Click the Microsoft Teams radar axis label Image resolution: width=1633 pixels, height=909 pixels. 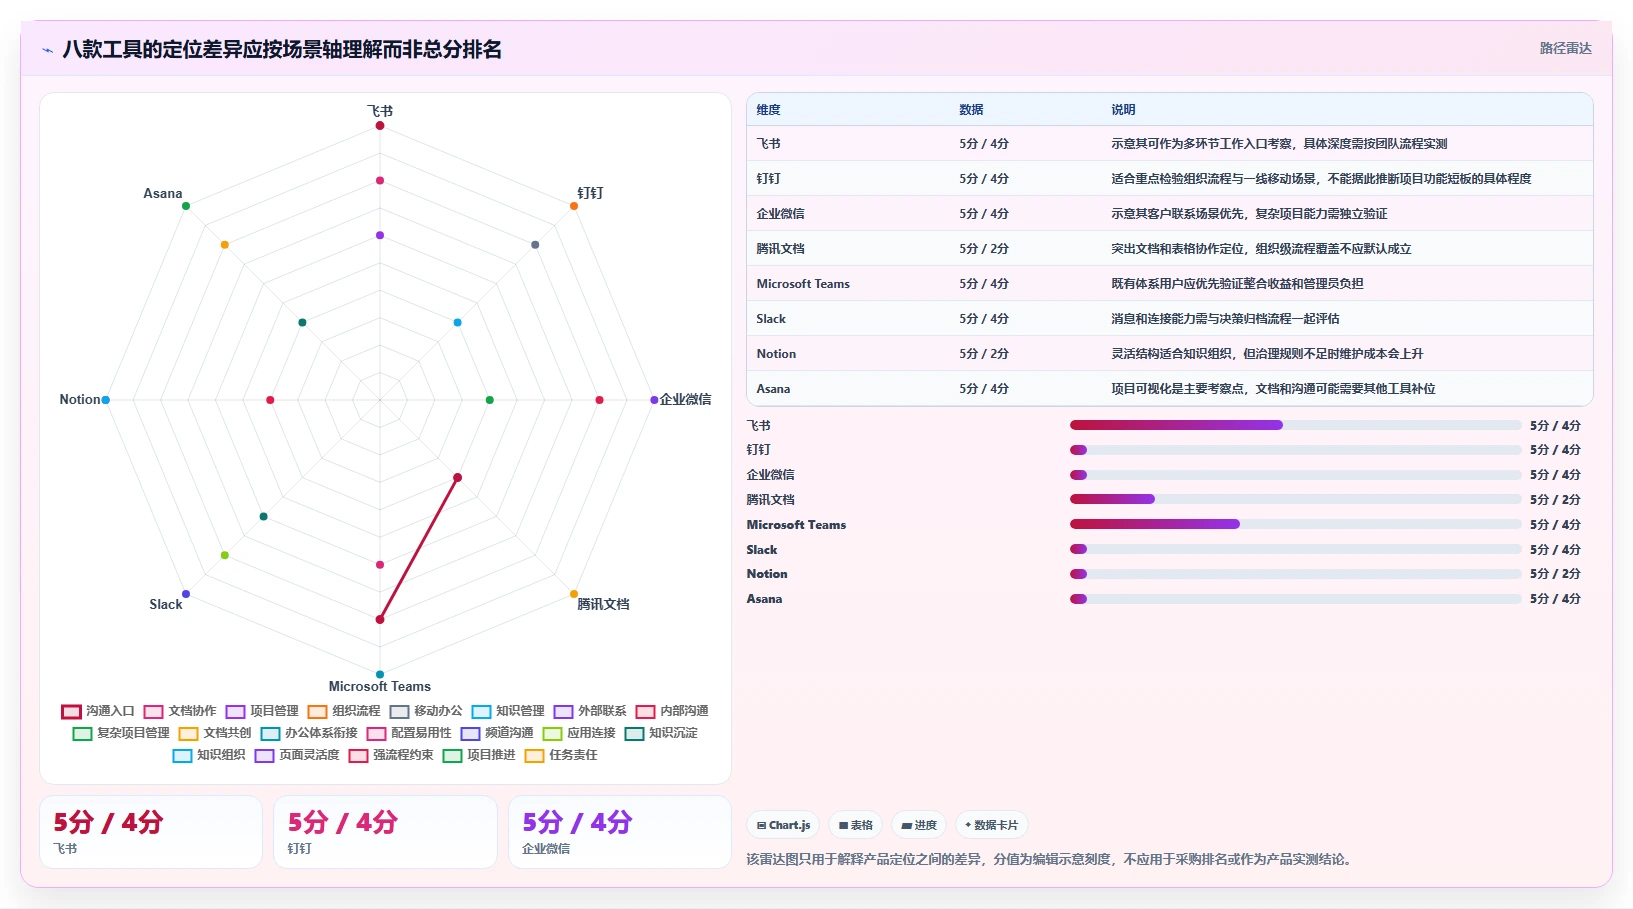coord(380,686)
